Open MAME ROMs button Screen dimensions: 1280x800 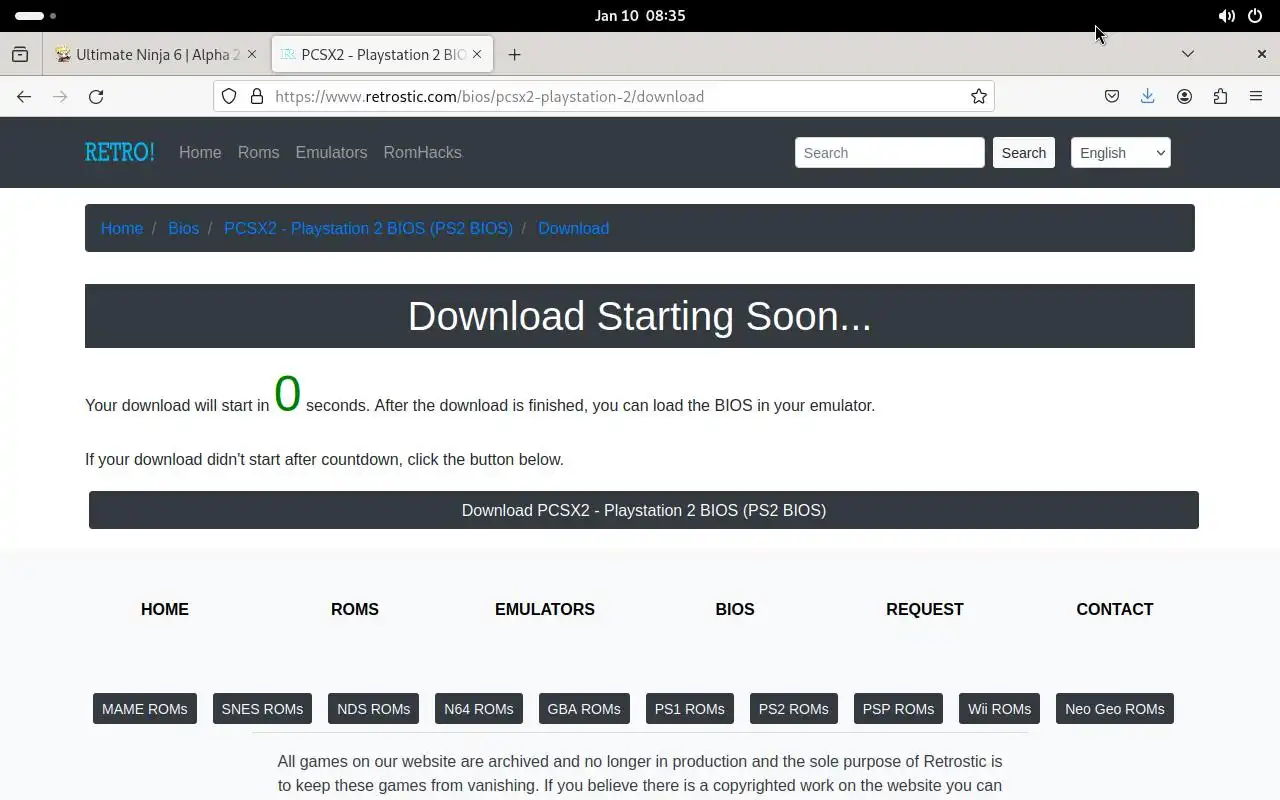pos(144,709)
